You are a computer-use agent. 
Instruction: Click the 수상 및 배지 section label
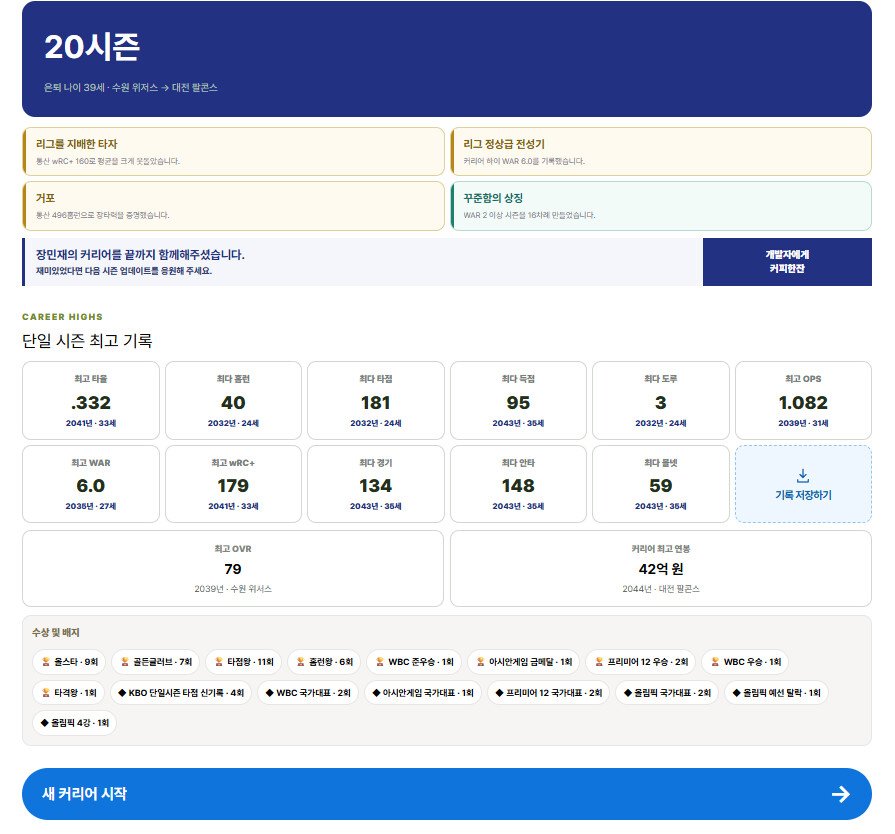click(x=55, y=632)
